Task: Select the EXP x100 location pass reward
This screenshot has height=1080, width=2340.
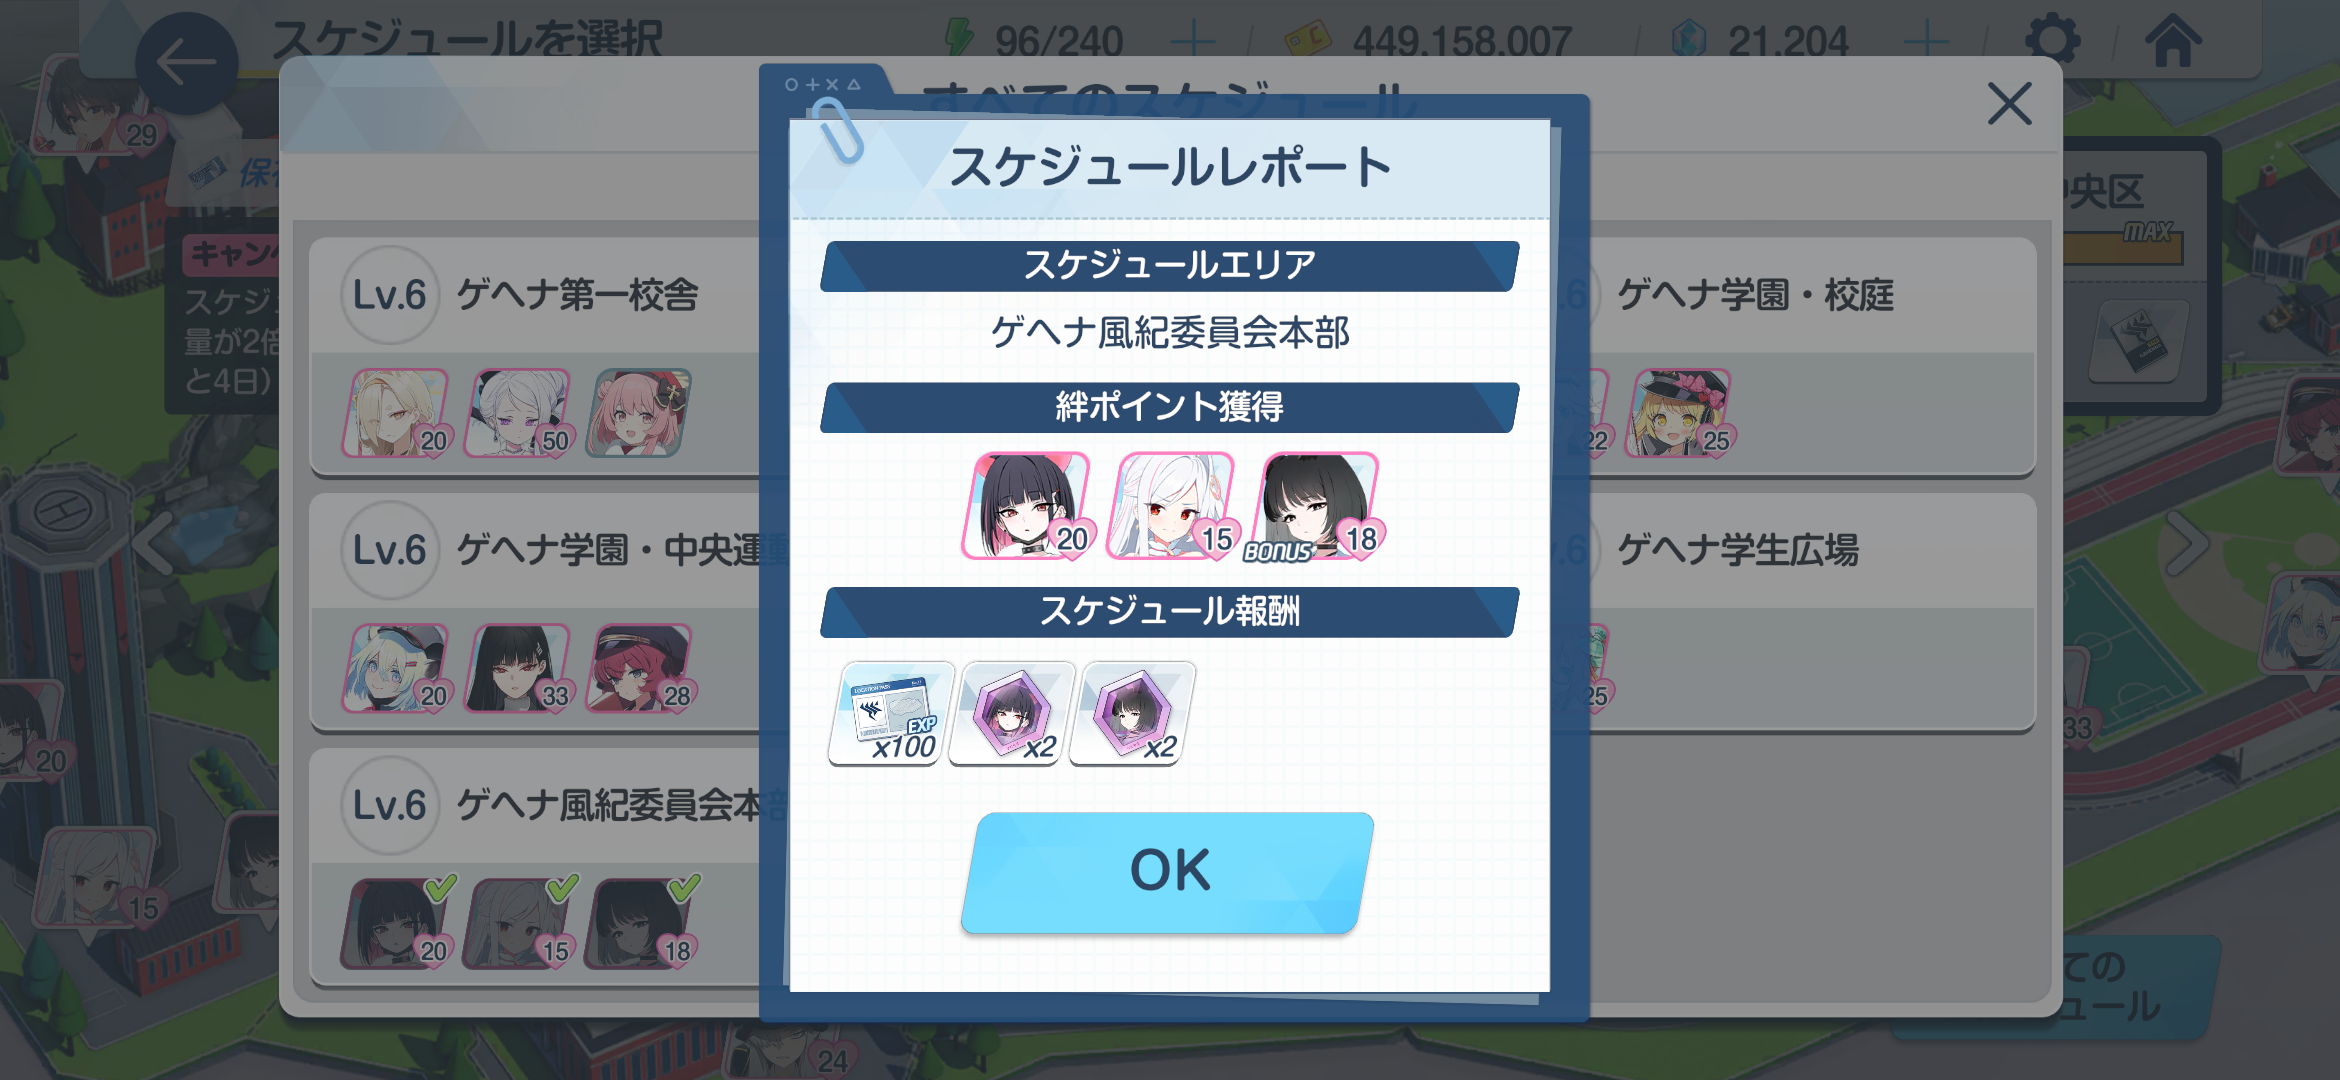Action: pos(890,714)
